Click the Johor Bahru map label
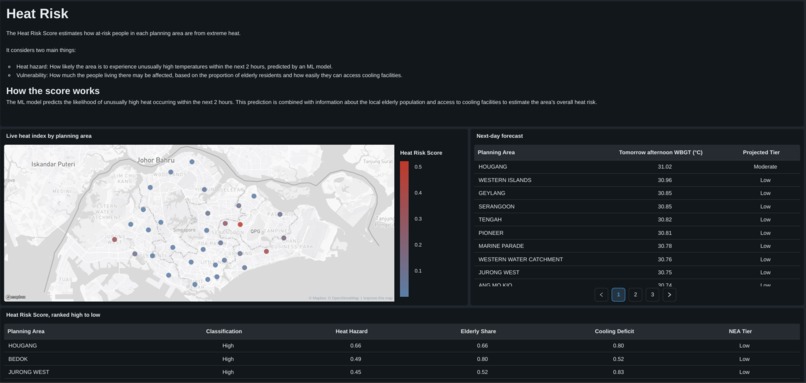This screenshot has width=806, height=383. tap(156, 160)
